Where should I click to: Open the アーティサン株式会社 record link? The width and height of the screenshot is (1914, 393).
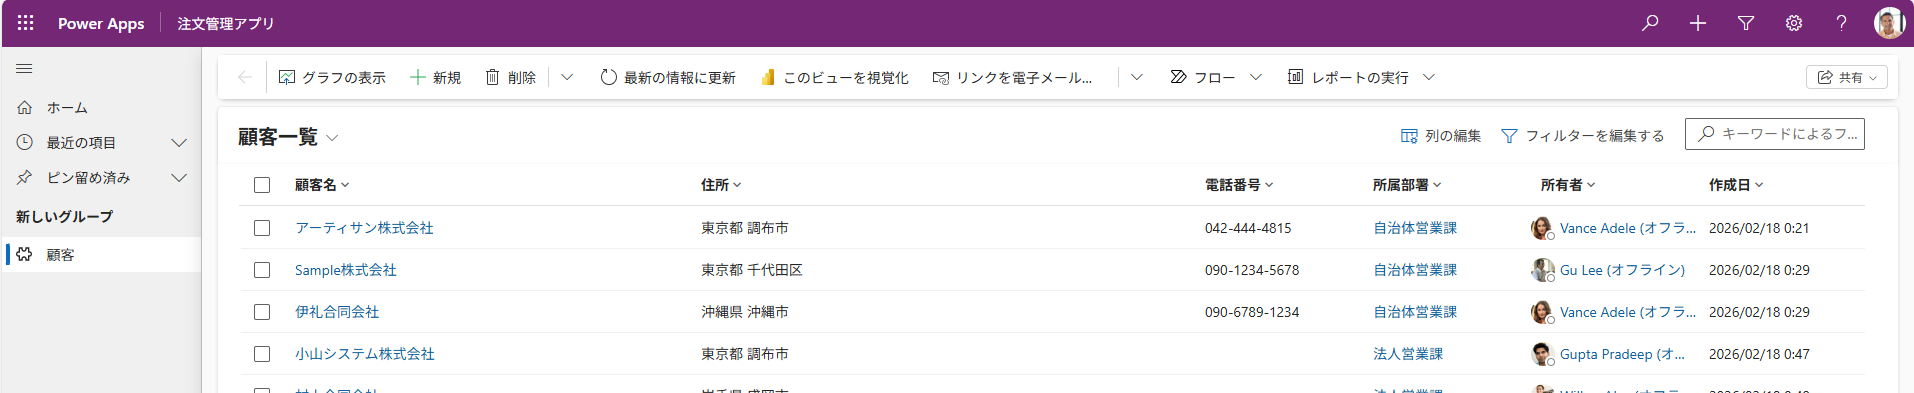364,228
